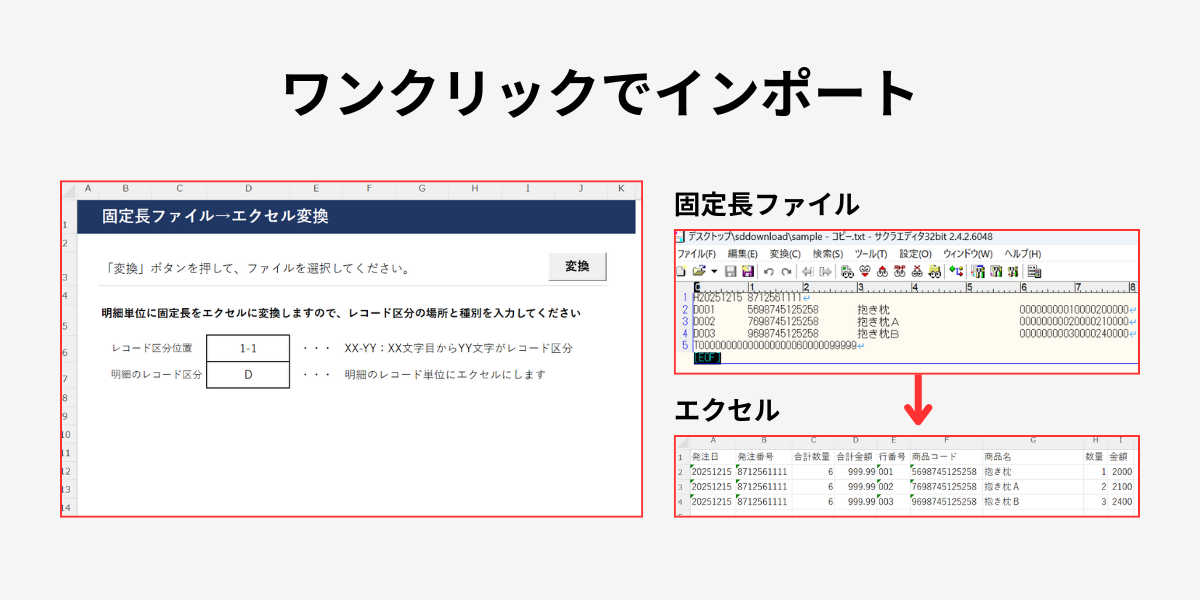Viewport: 1200px width, 600px height.
Task: Click the select-all corner of the result sheet
Action: pos(681,440)
